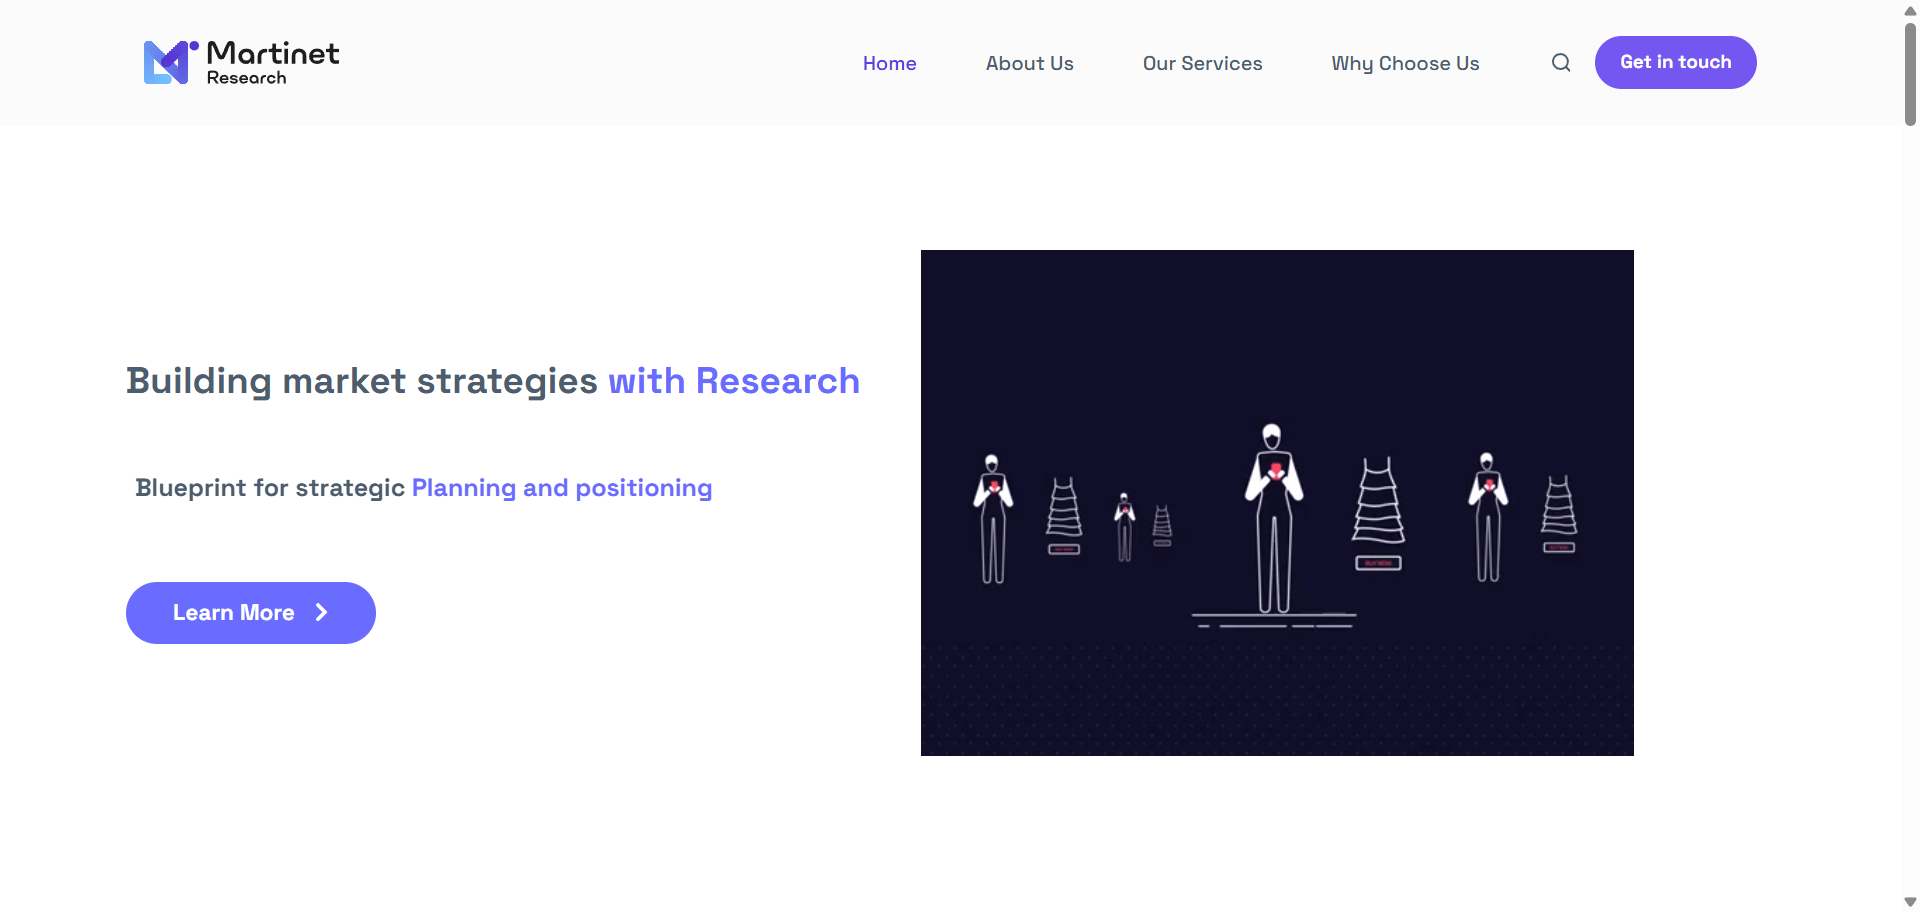Click the large dress icon beside center figure

pos(1378,505)
